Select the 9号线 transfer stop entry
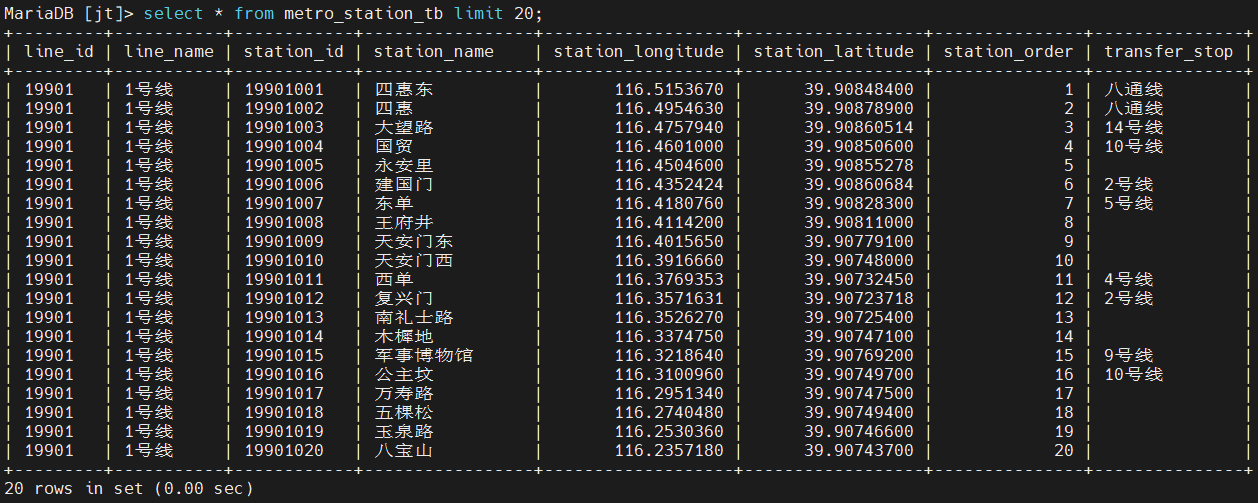 1128,356
